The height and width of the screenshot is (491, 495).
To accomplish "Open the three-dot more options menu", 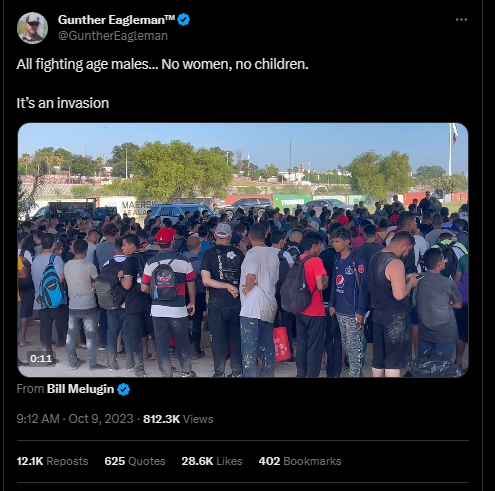I will coord(461,20).
